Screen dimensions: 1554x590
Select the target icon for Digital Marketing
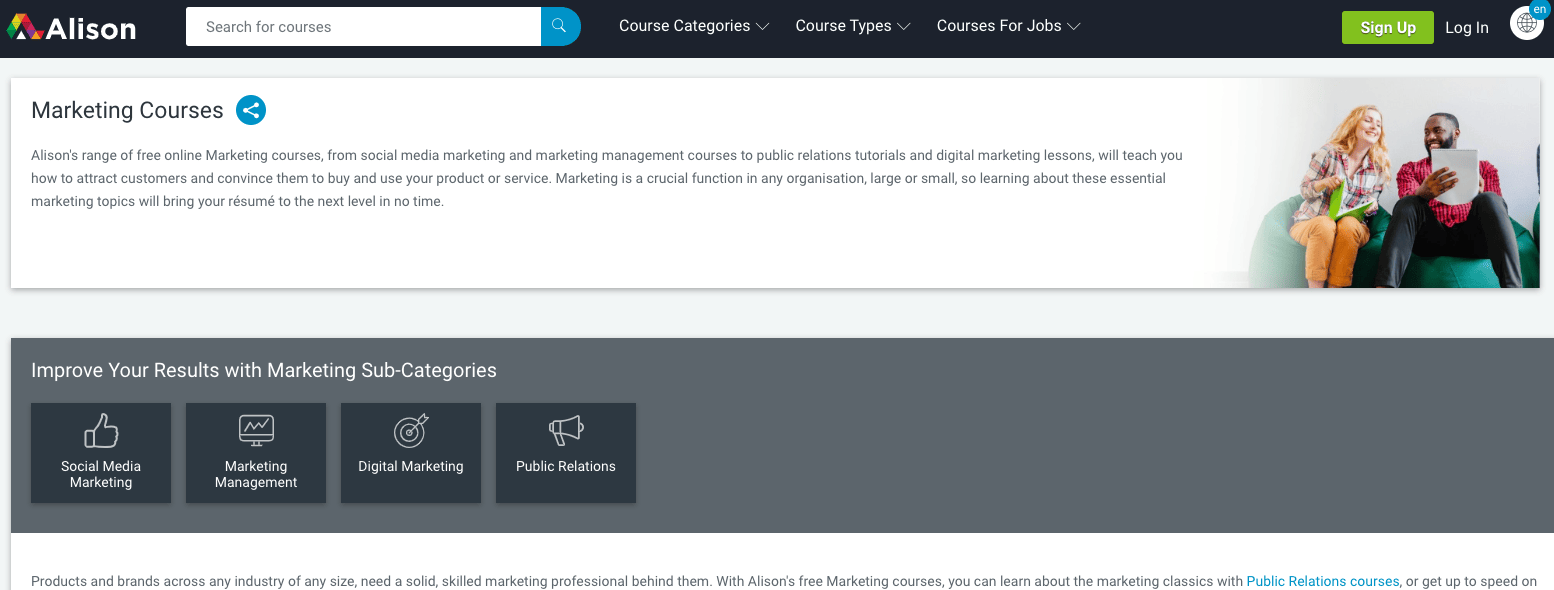pos(411,431)
